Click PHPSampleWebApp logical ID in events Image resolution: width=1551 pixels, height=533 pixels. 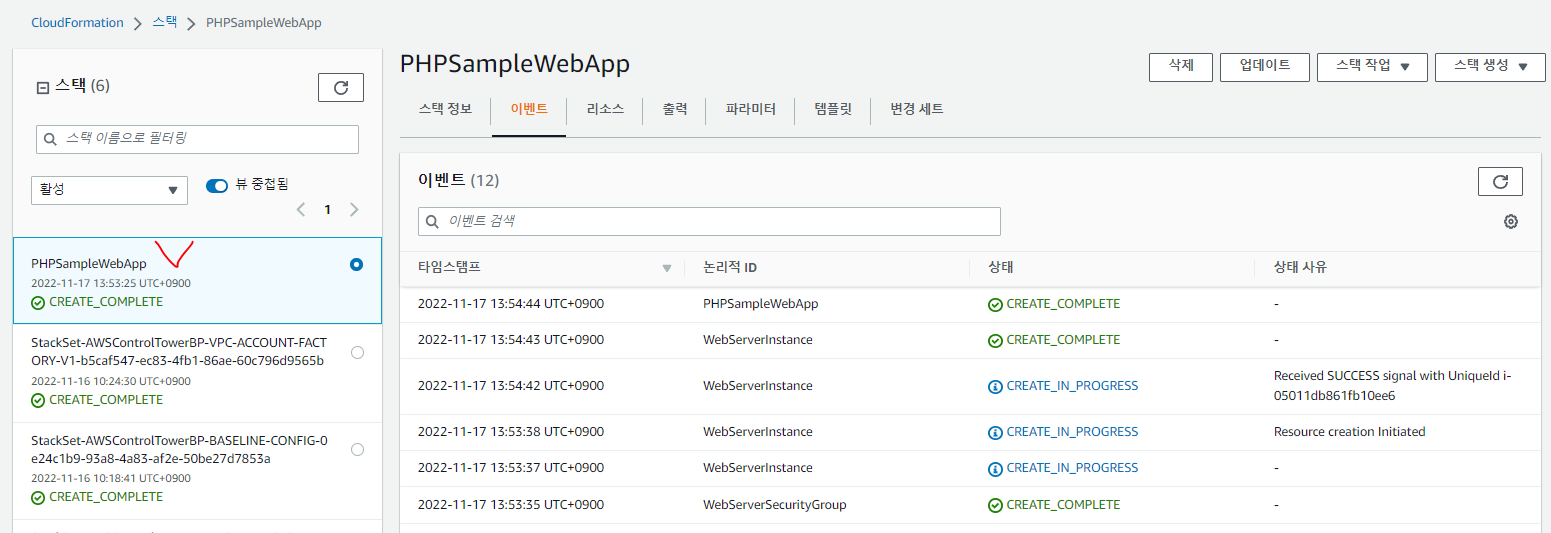pyautogui.click(x=761, y=304)
